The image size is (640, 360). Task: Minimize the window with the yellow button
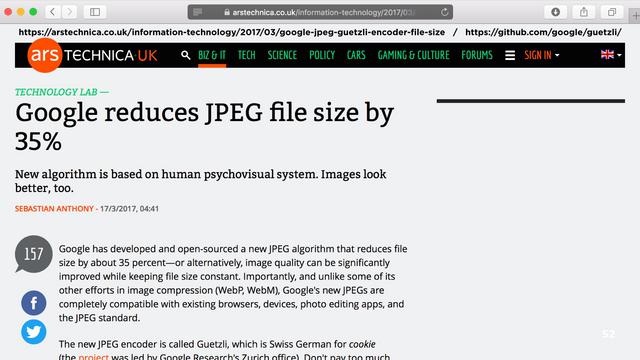point(20,12)
